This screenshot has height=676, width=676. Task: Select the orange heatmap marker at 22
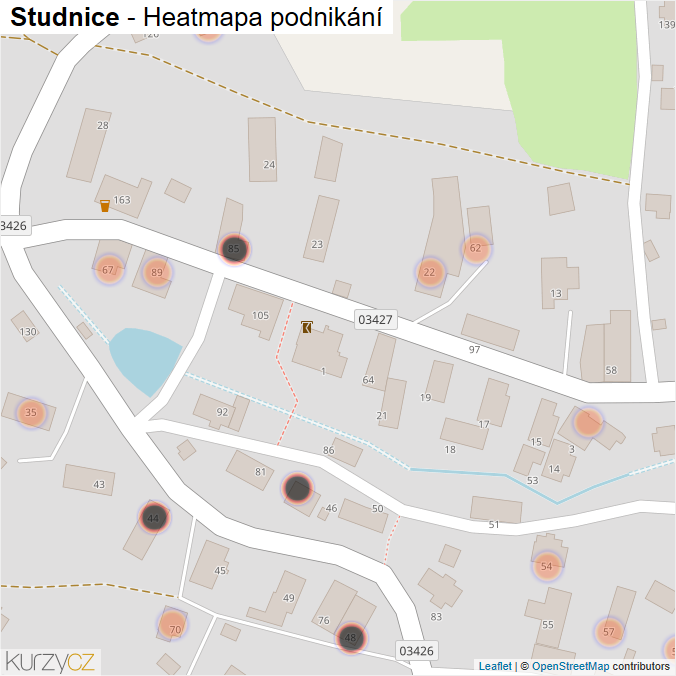(x=430, y=272)
